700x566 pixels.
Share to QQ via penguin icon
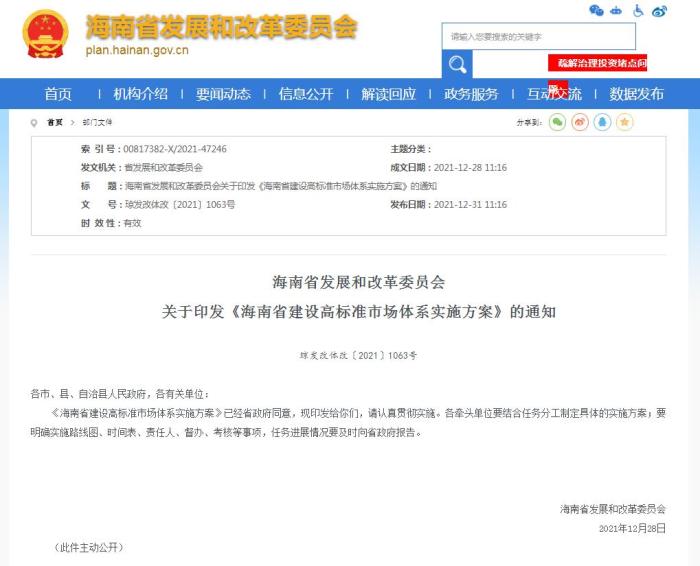tap(602, 122)
